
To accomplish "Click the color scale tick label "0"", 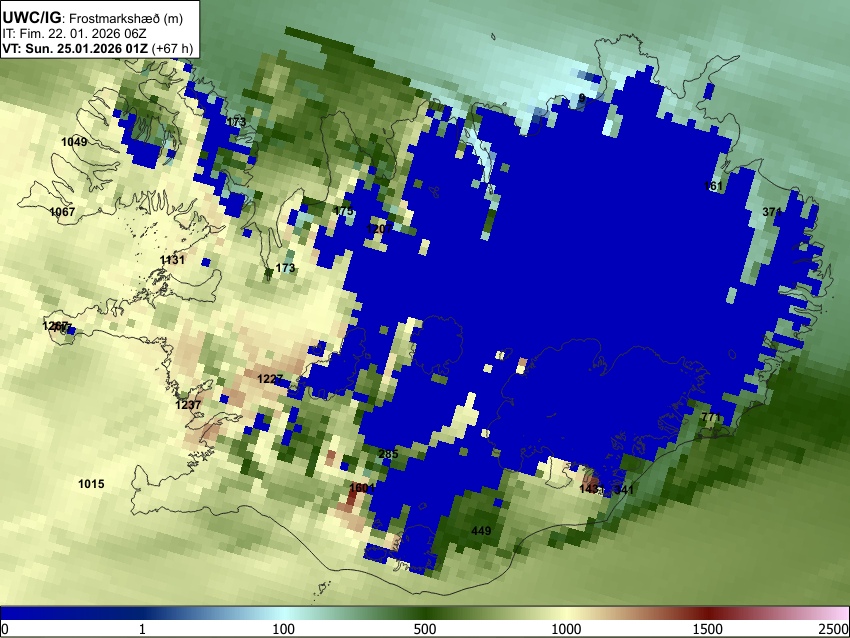I will point(5,629).
